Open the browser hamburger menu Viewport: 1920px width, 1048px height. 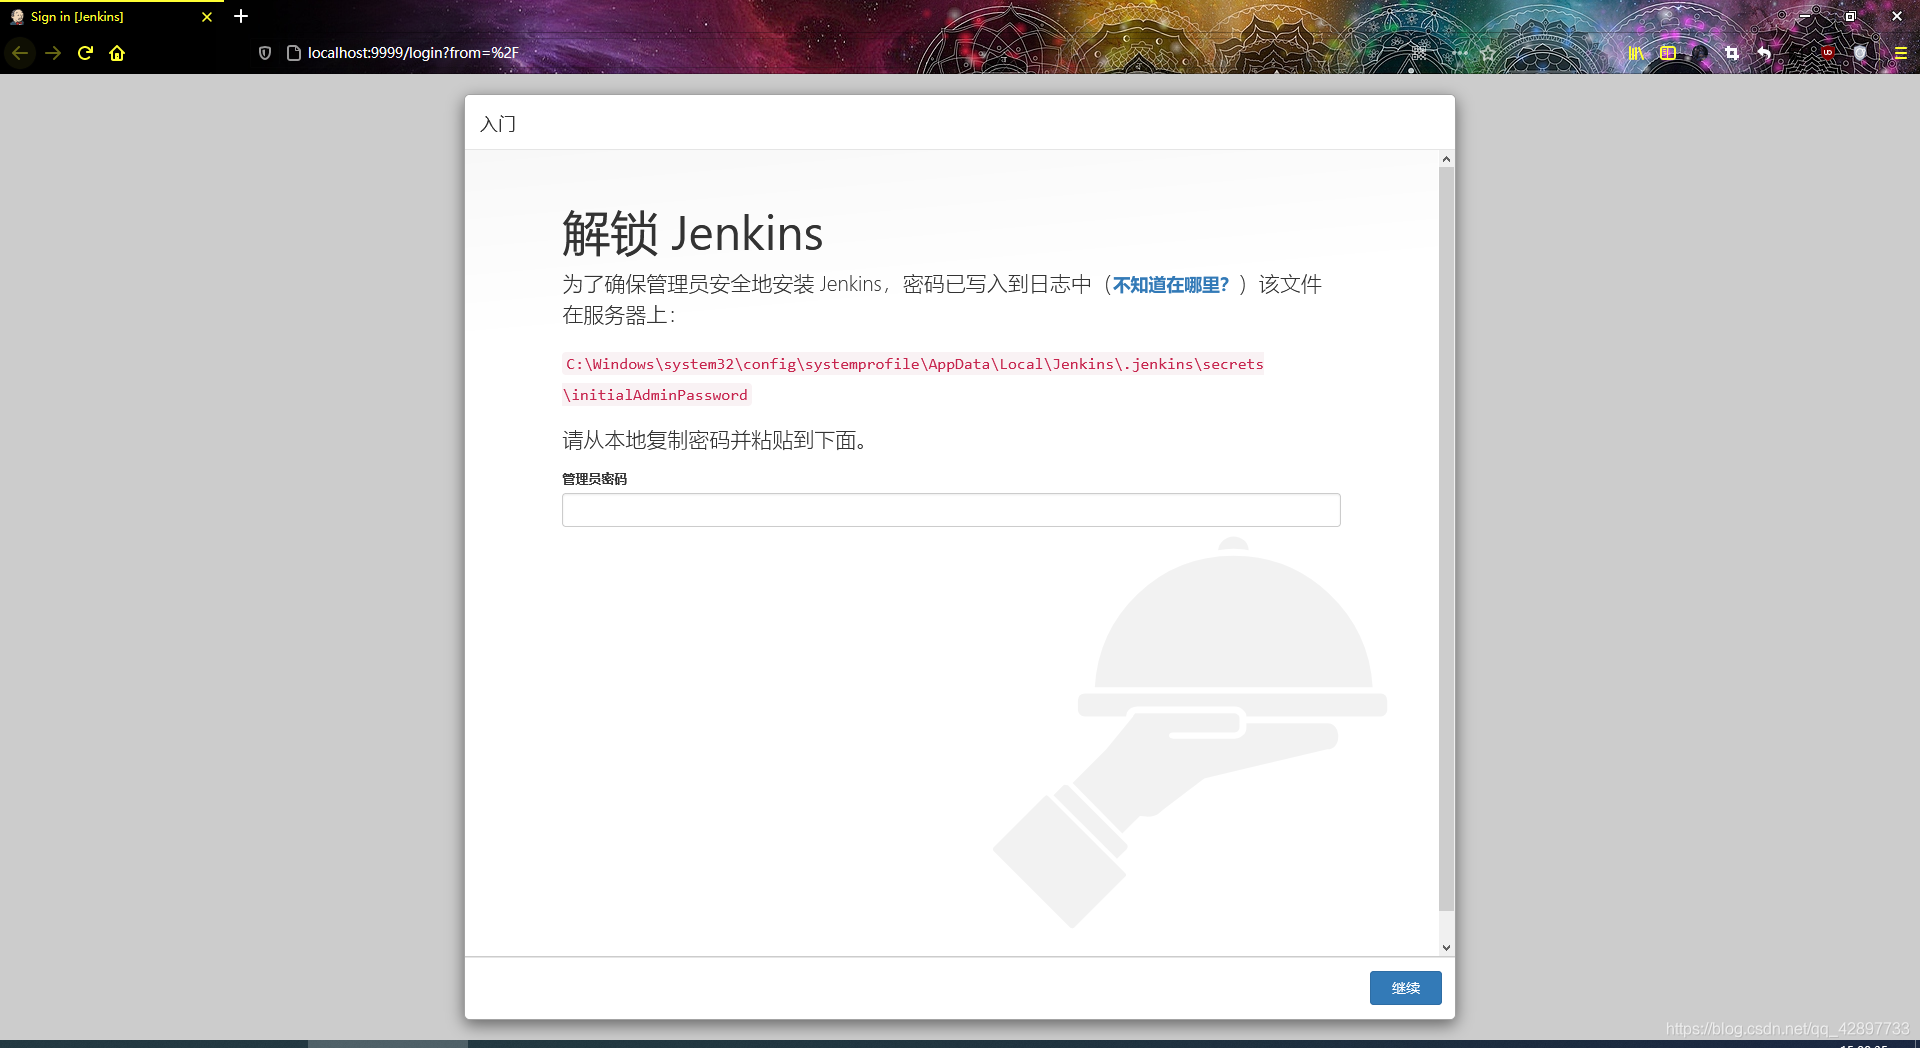[1901, 53]
